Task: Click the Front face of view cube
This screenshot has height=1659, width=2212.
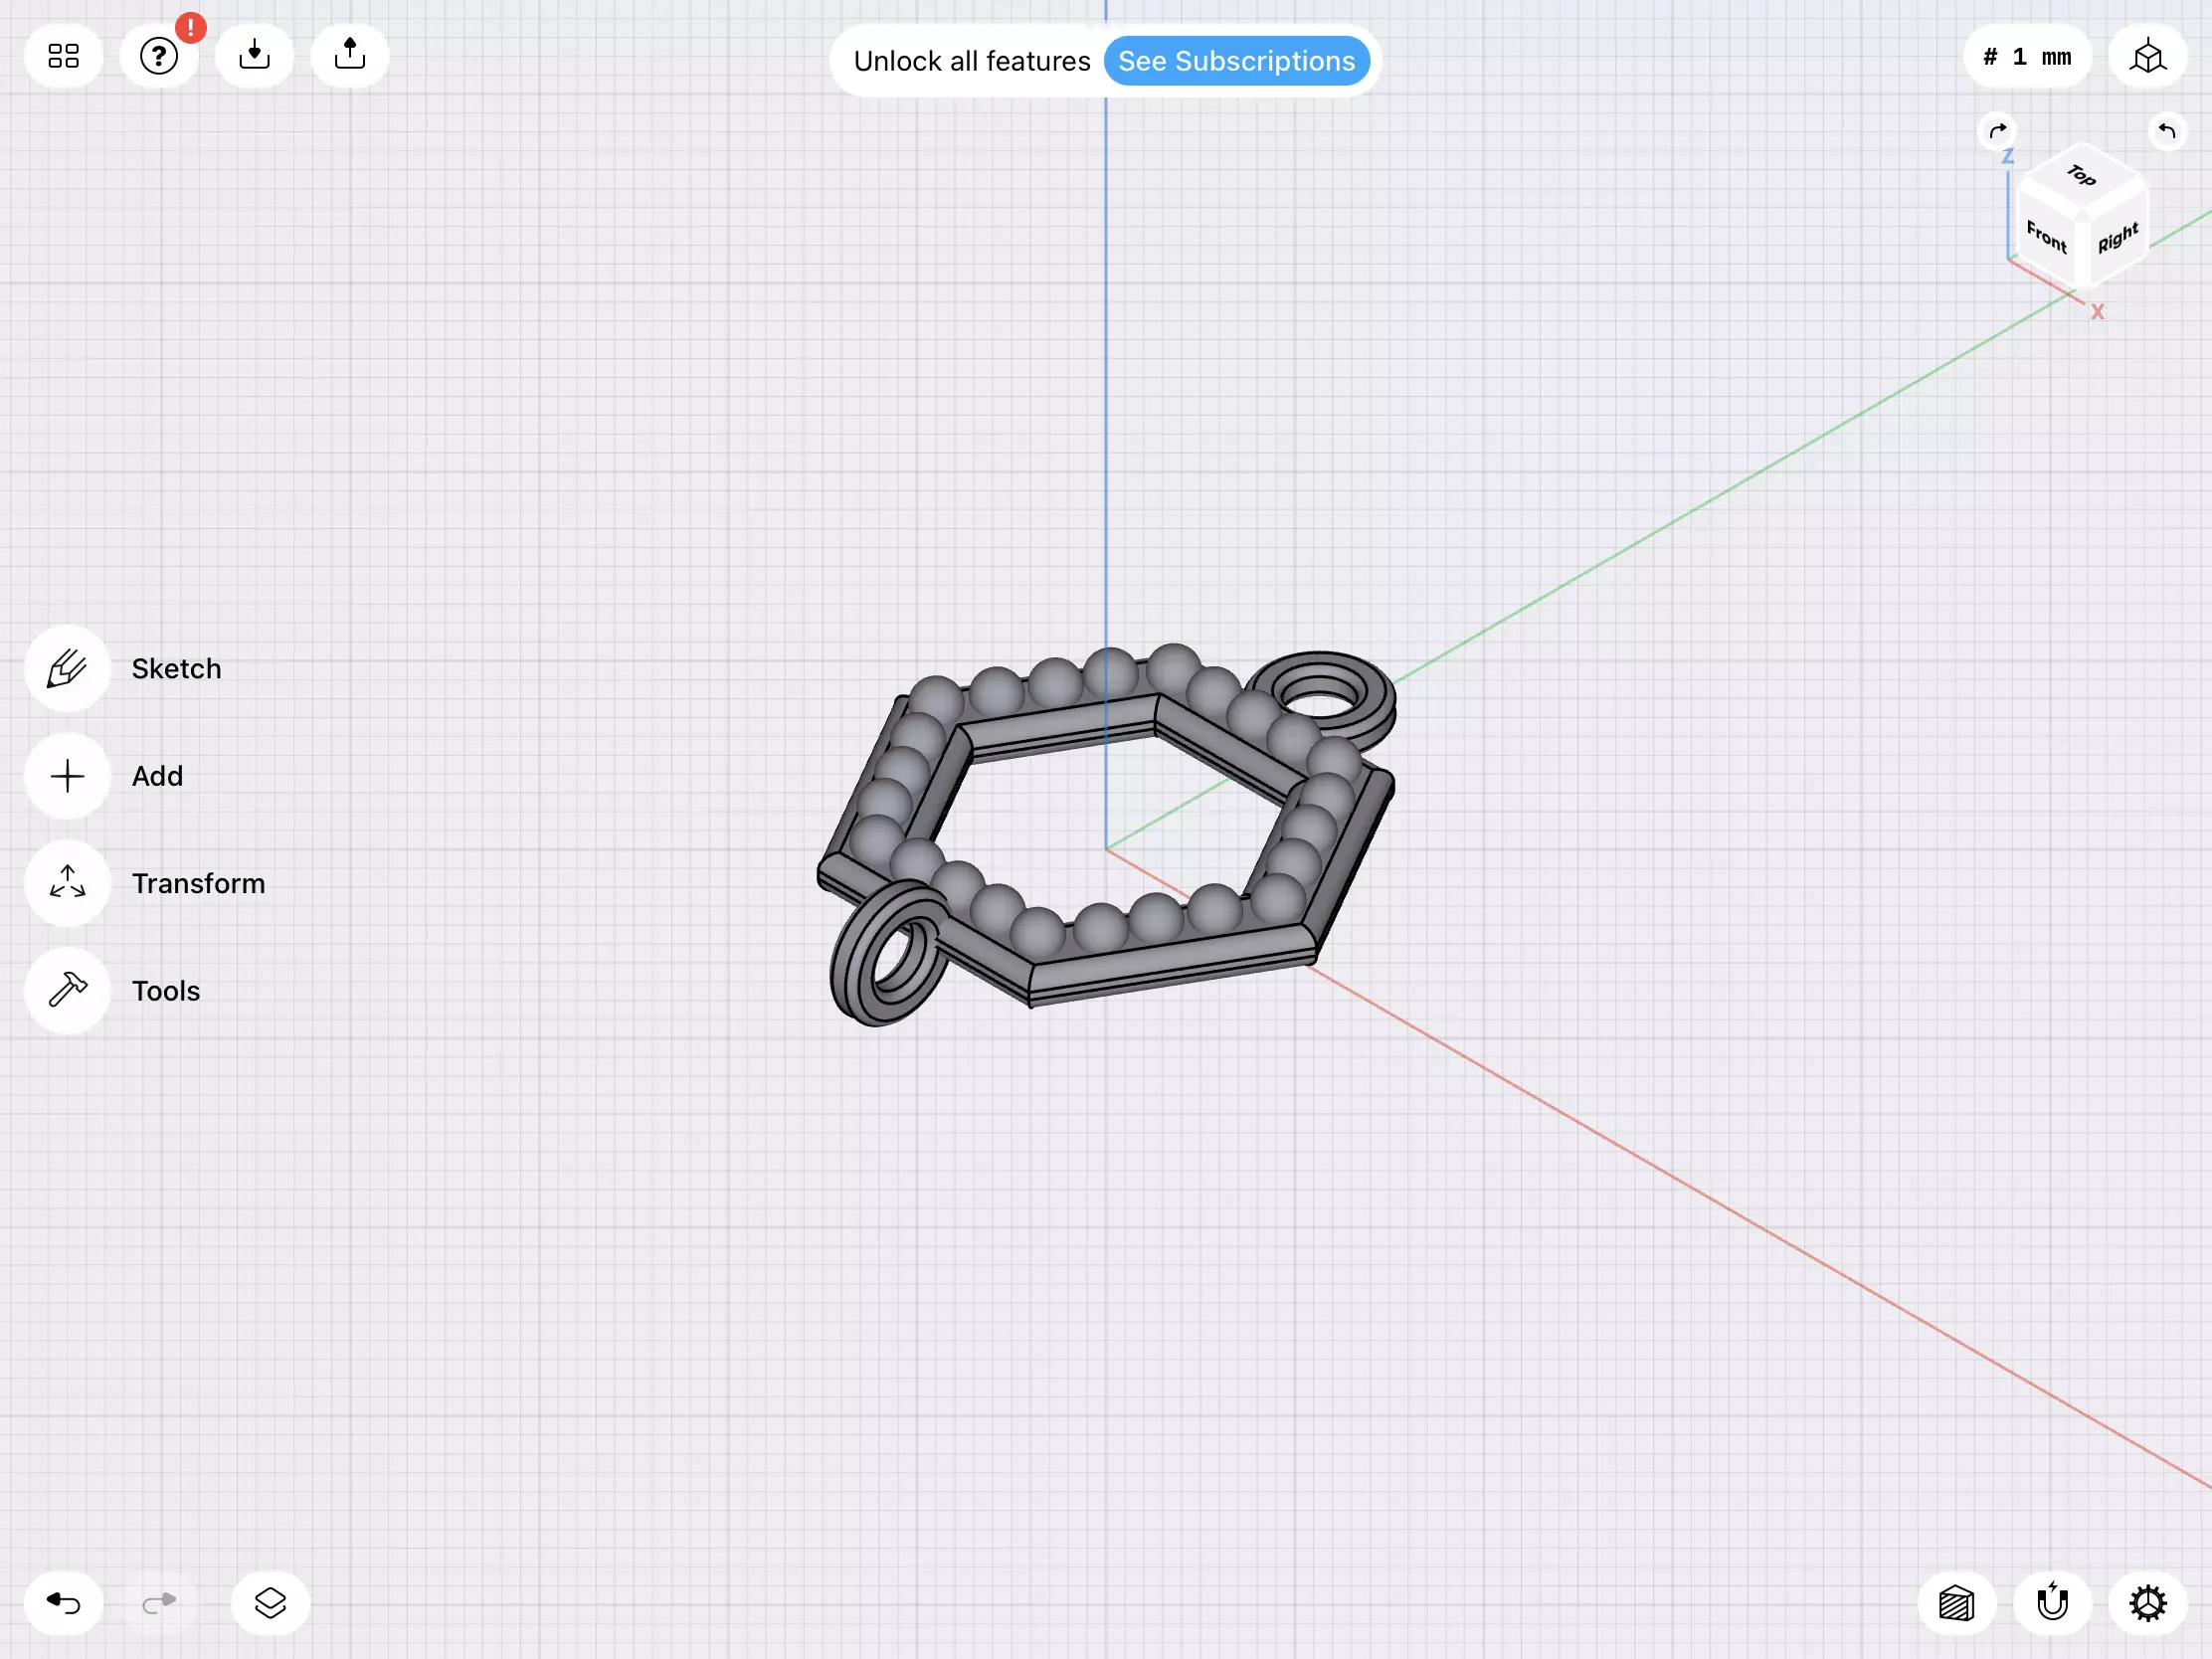Action: coord(2046,237)
